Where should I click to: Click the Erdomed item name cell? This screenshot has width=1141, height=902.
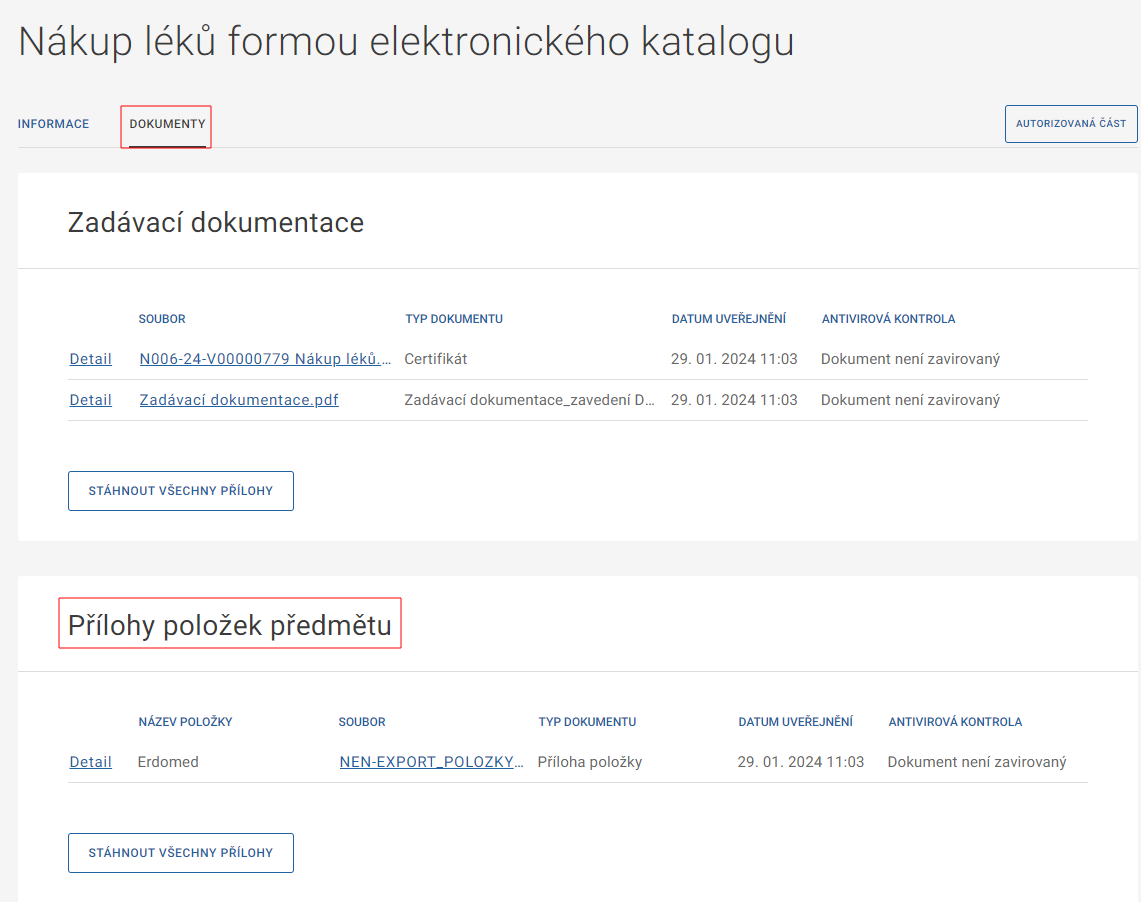tap(168, 762)
